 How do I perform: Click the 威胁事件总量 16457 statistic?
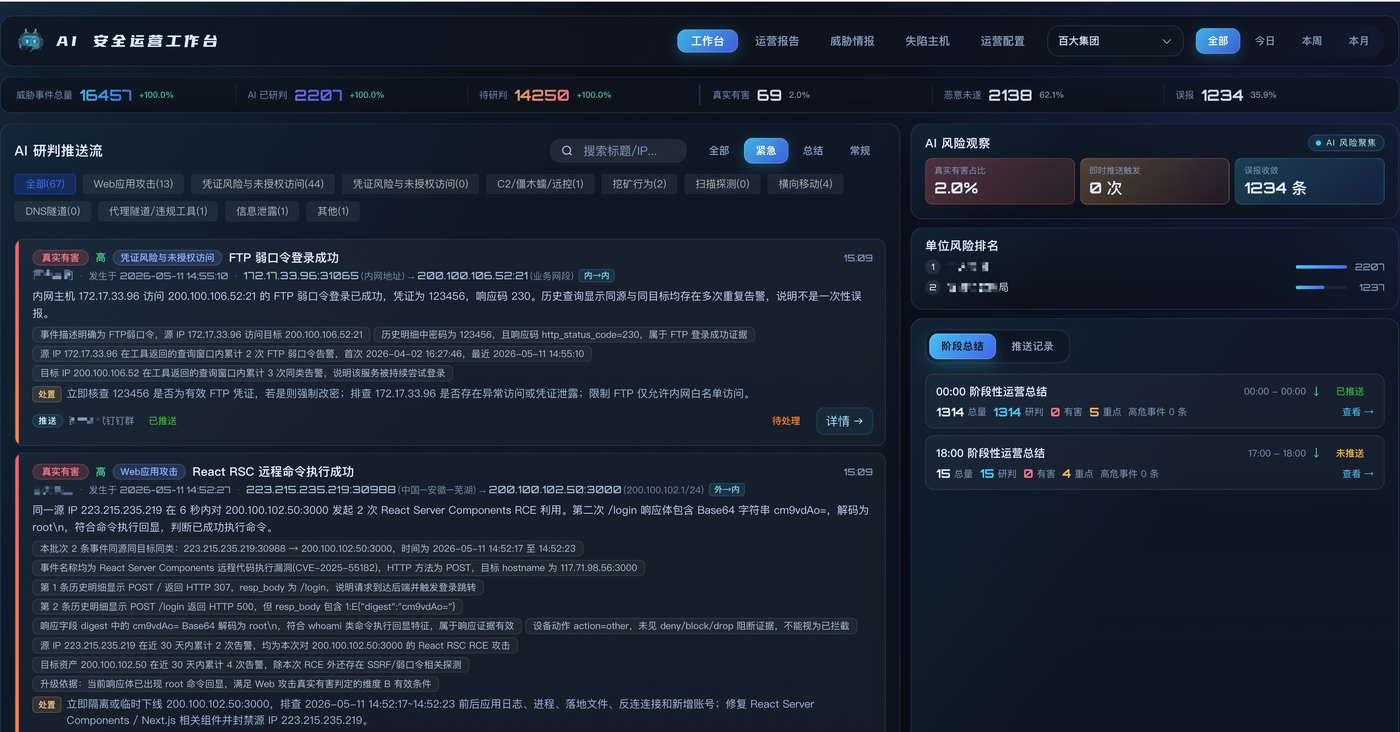pyautogui.click(x=95, y=95)
